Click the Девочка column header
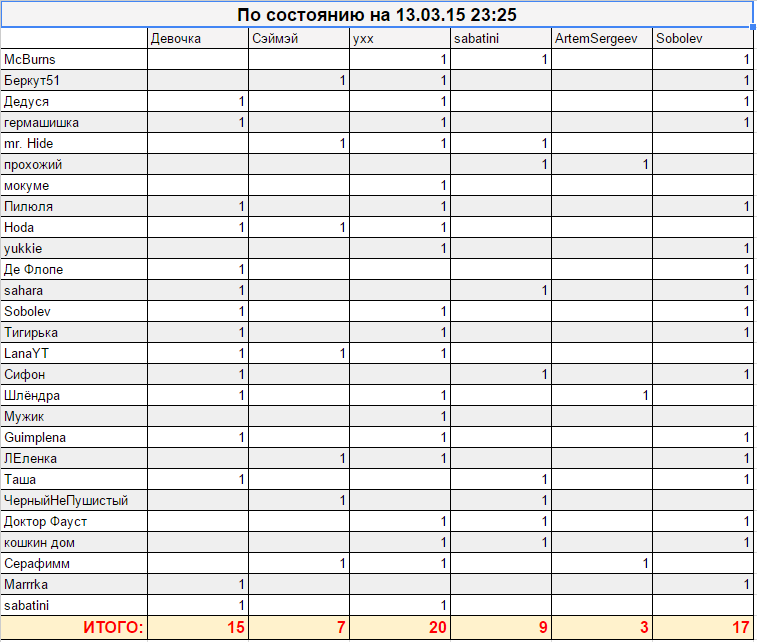This screenshot has height=642, width=757. (x=198, y=39)
